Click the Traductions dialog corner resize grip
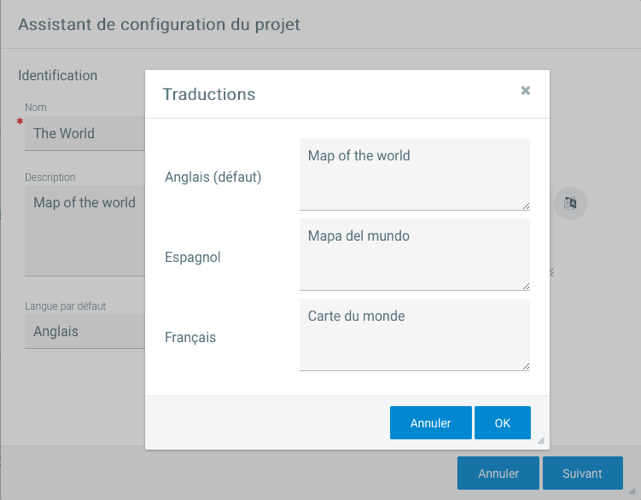 pos(540,441)
